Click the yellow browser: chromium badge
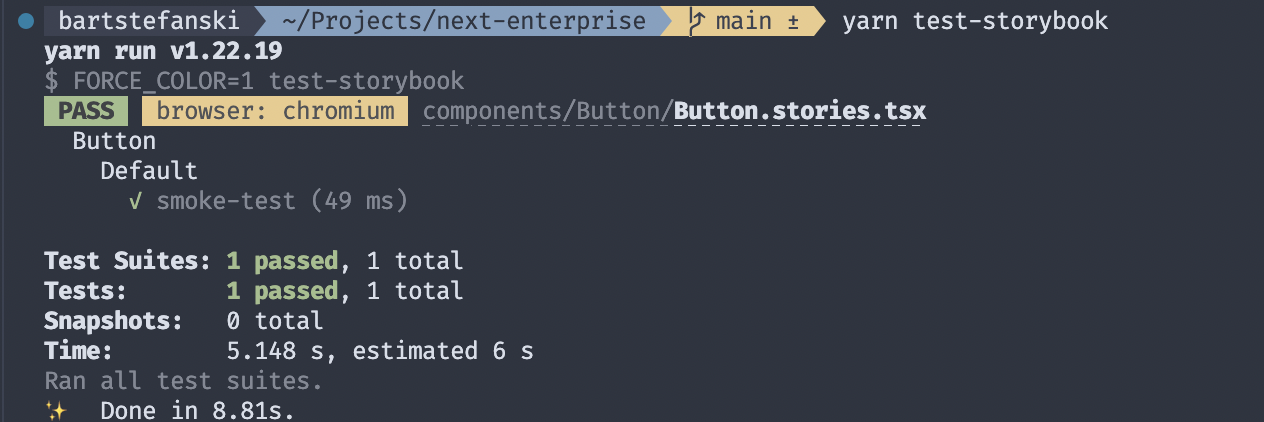 (275, 111)
